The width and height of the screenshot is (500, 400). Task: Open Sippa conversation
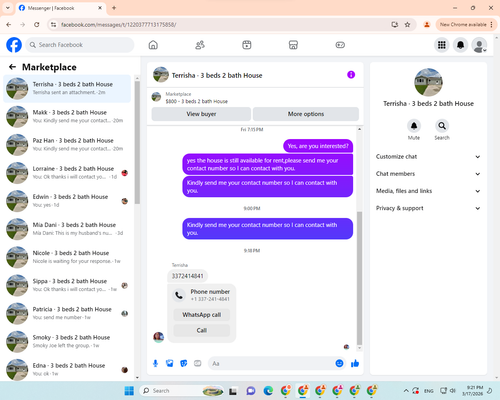point(67,285)
